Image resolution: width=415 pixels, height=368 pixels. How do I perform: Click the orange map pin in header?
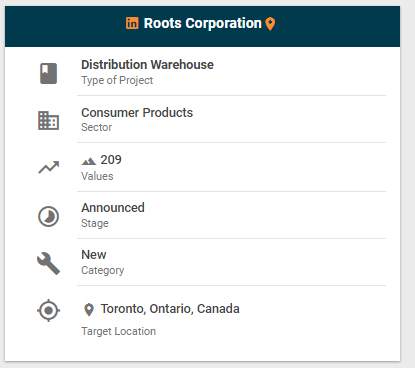pyautogui.click(x=270, y=24)
